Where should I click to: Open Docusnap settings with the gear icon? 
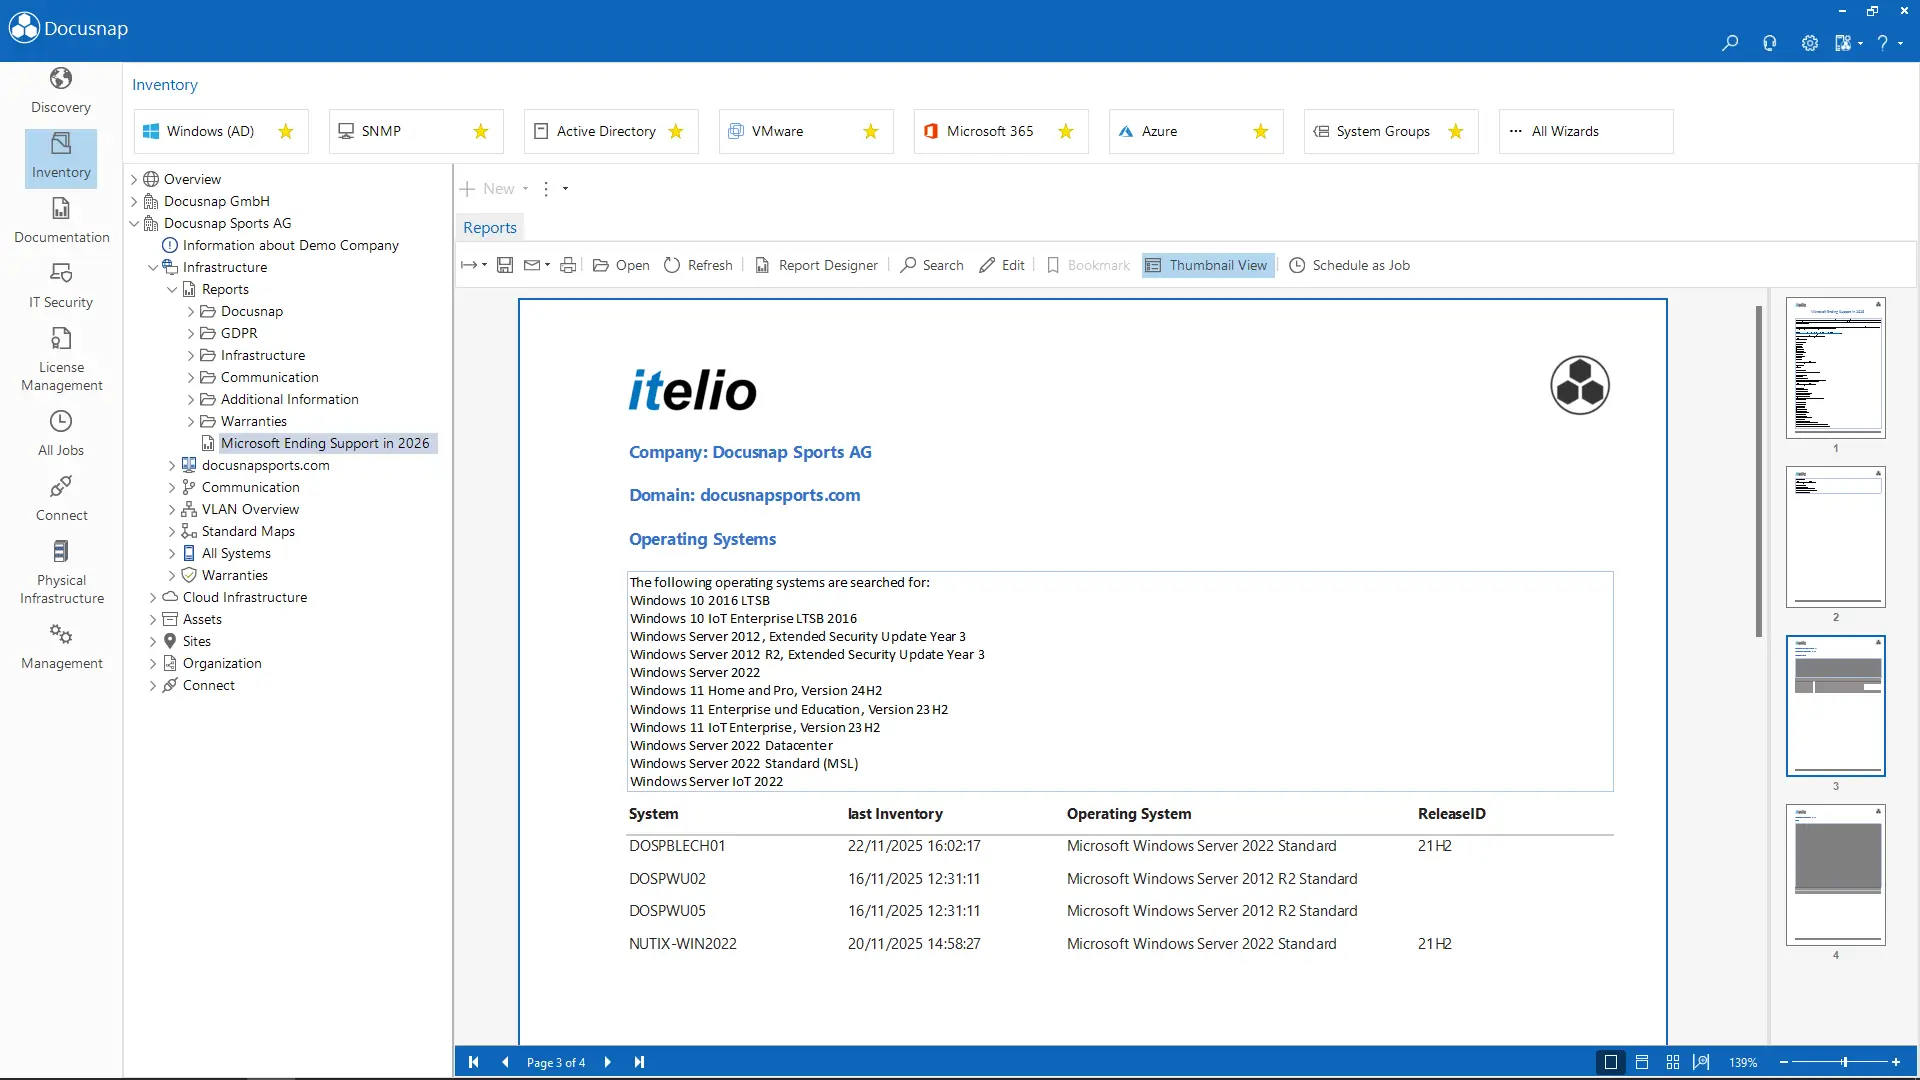pos(1809,44)
